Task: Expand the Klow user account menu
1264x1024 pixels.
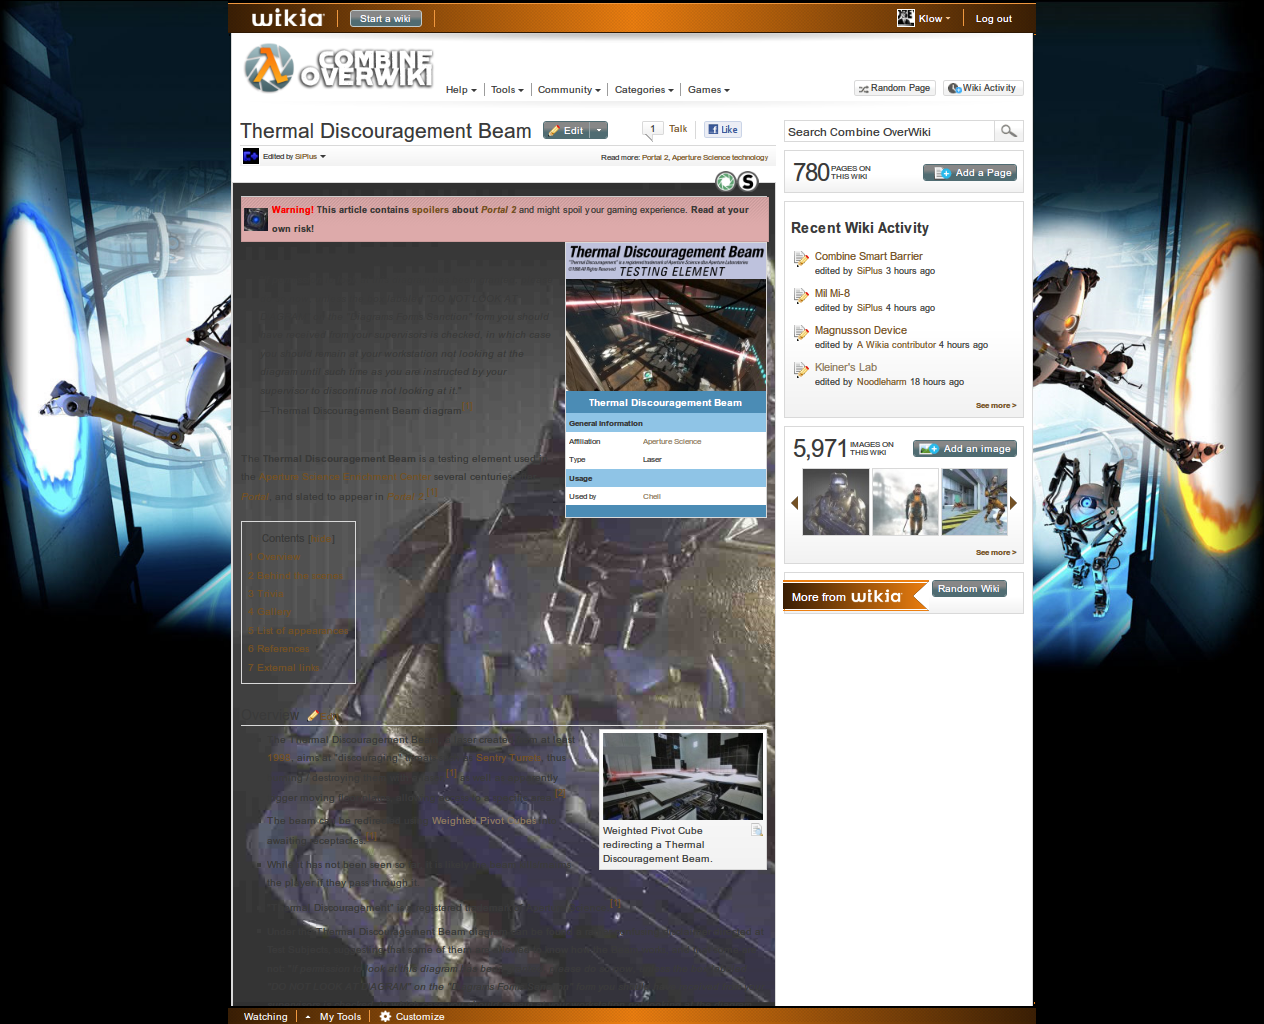Action: [924, 18]
